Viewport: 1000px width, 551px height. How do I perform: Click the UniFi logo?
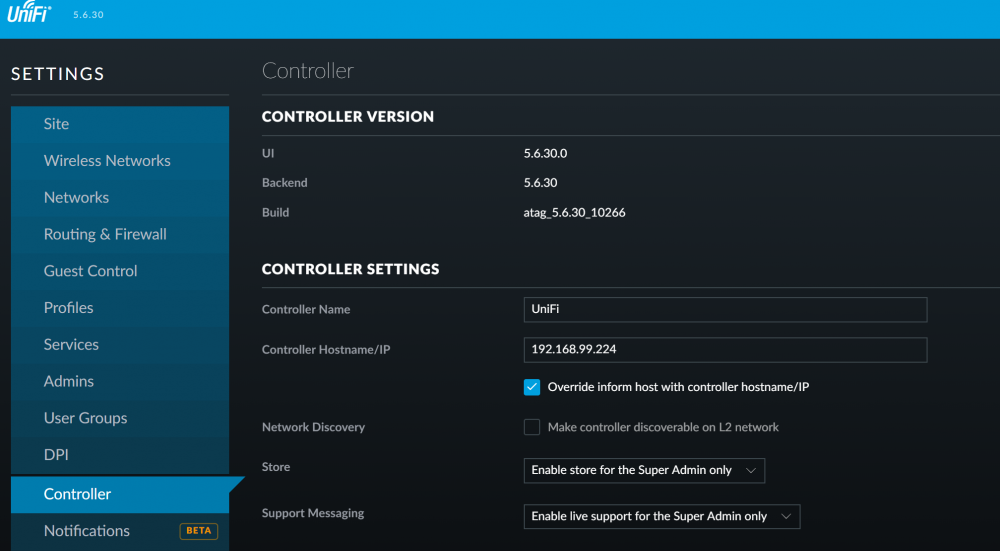coord(29,13)
